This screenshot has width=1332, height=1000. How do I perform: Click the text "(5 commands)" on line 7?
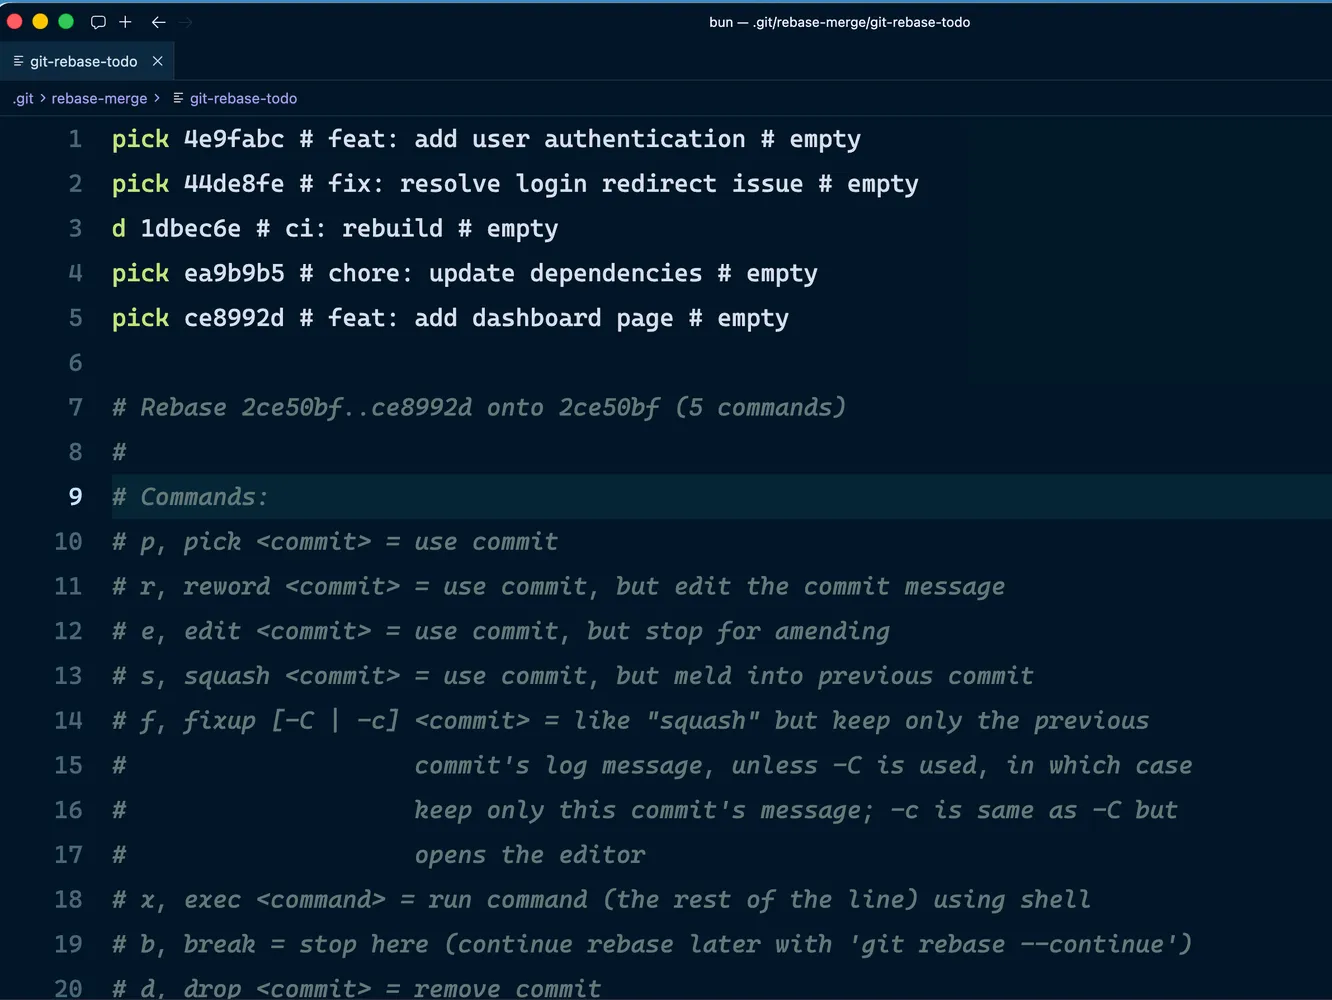(761, 408)
